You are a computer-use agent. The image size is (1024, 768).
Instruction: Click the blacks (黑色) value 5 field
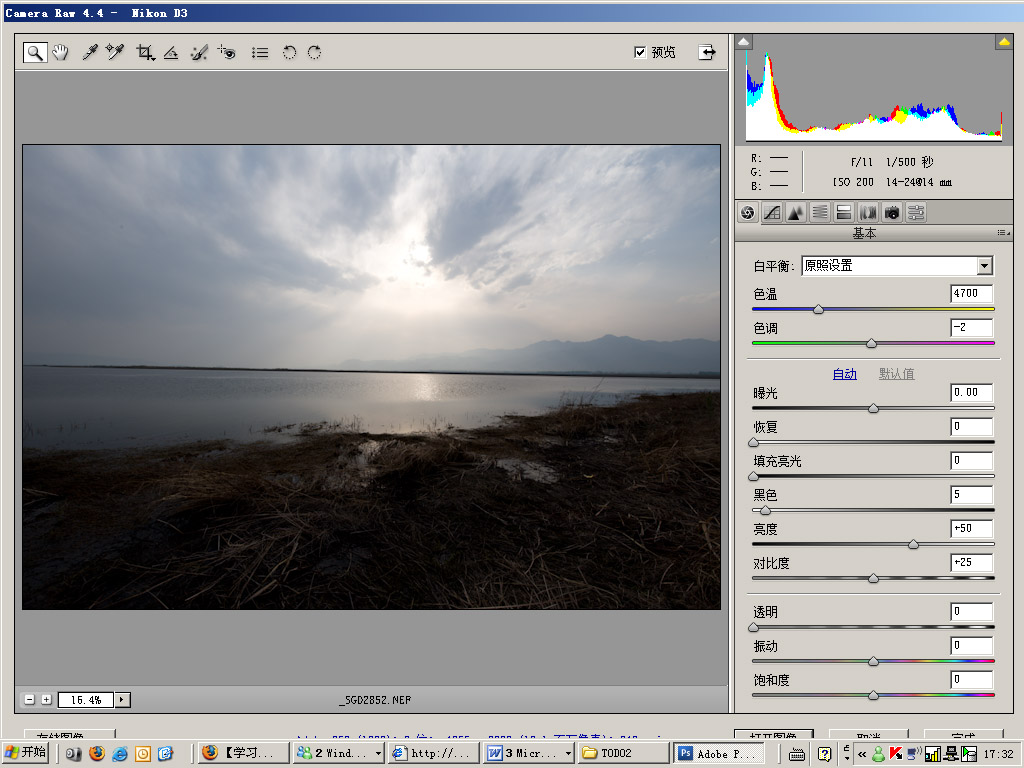pyautogui.click(x=972, y=494)
